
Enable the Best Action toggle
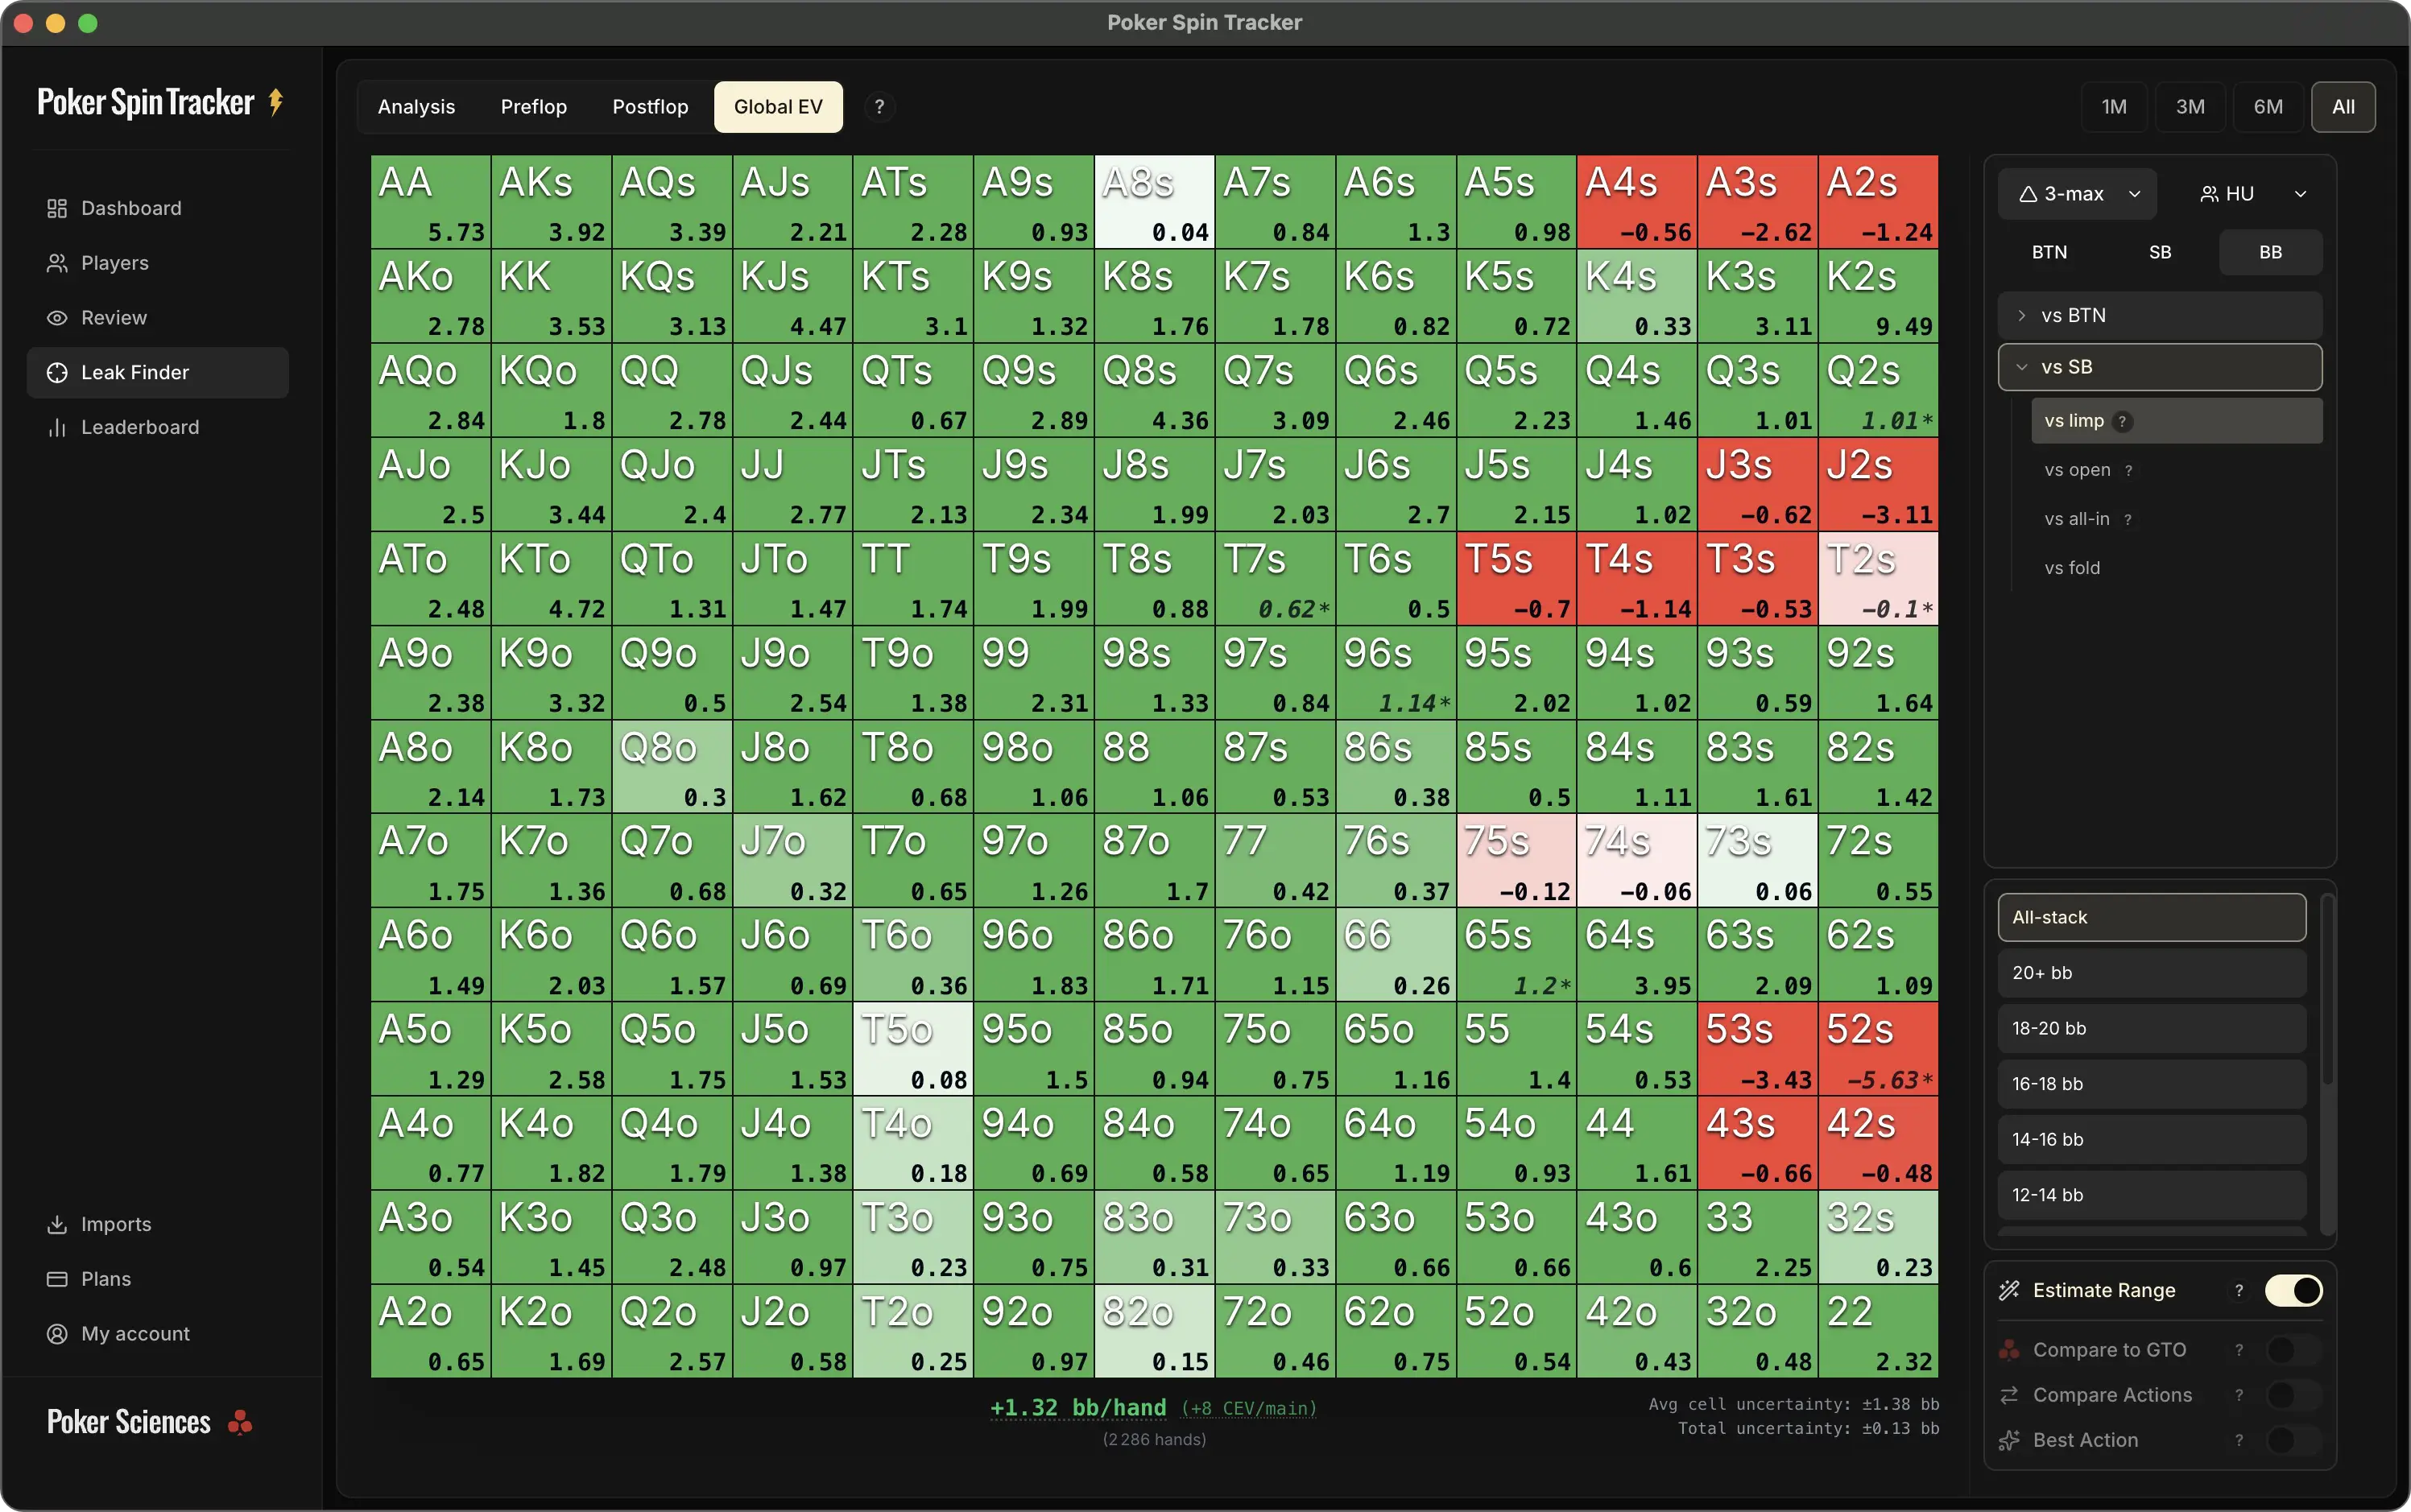click(x=2293, y=1440)
